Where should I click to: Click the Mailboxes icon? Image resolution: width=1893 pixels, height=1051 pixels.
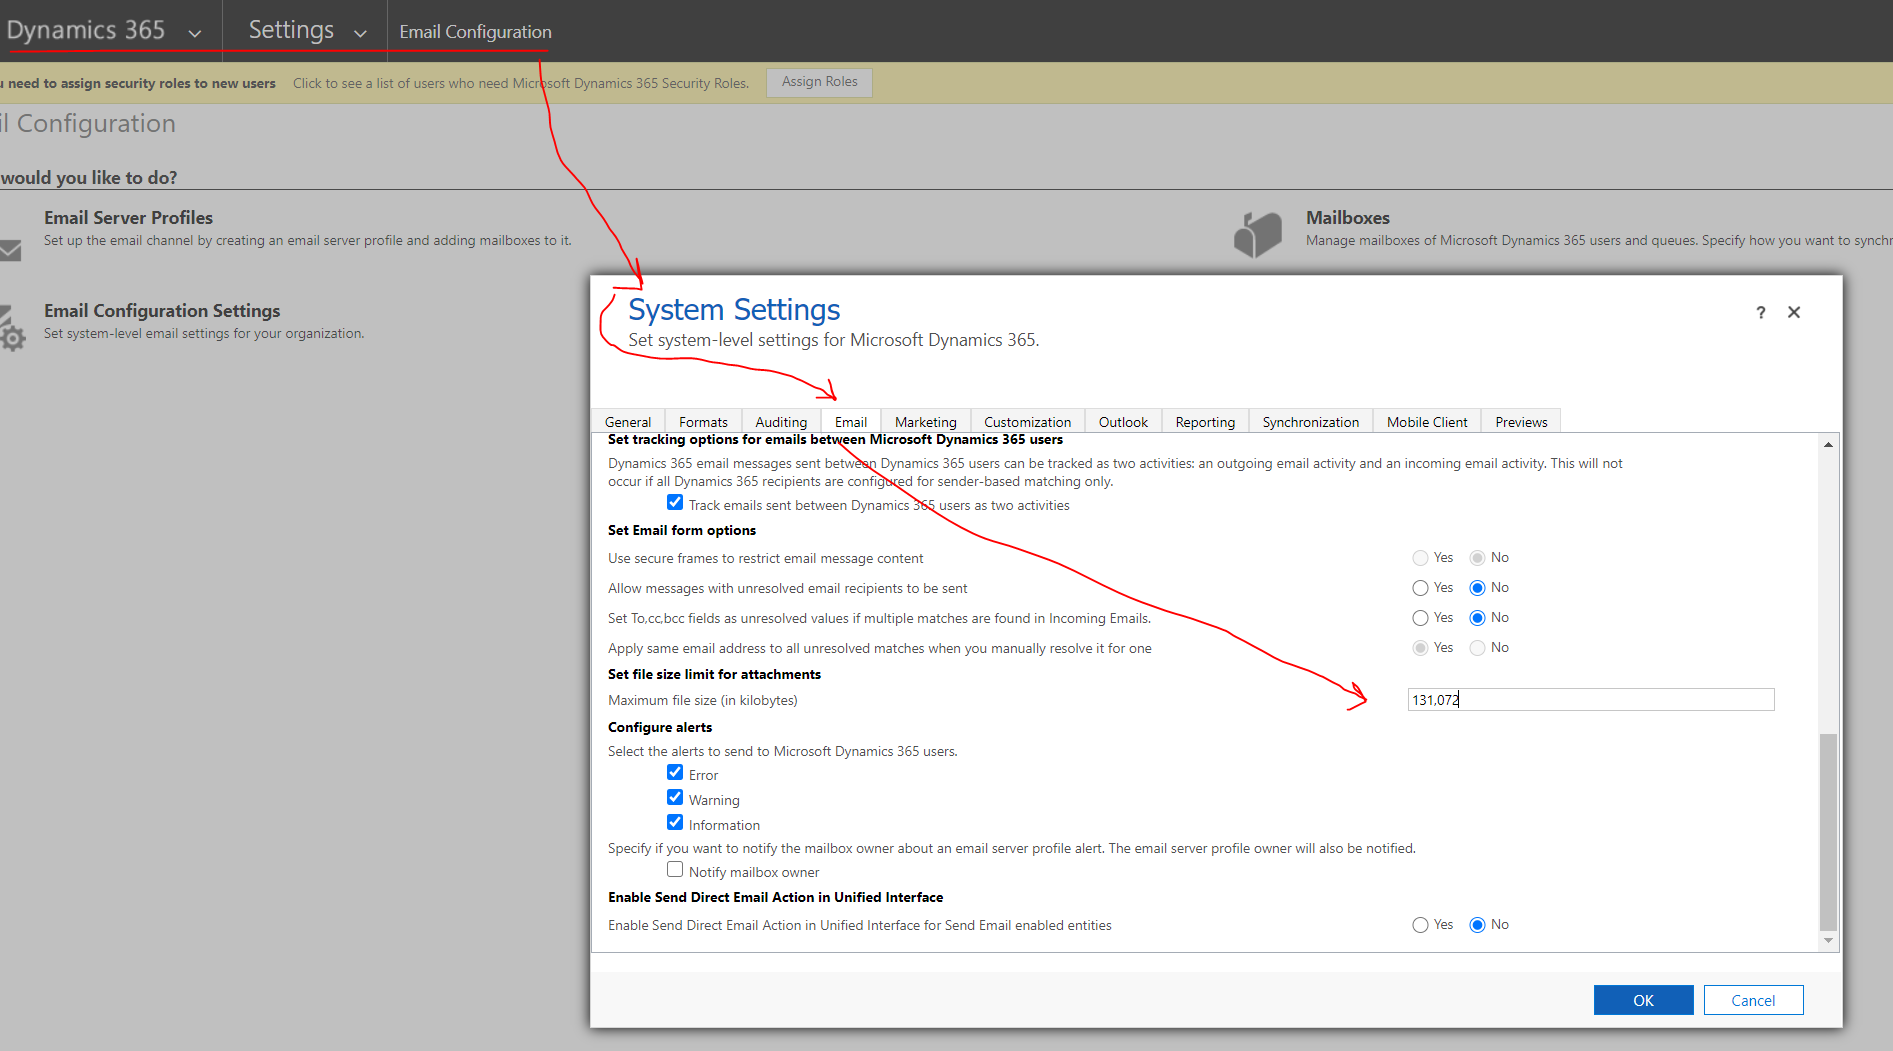pyautogui.click(x=1257, y=235)
